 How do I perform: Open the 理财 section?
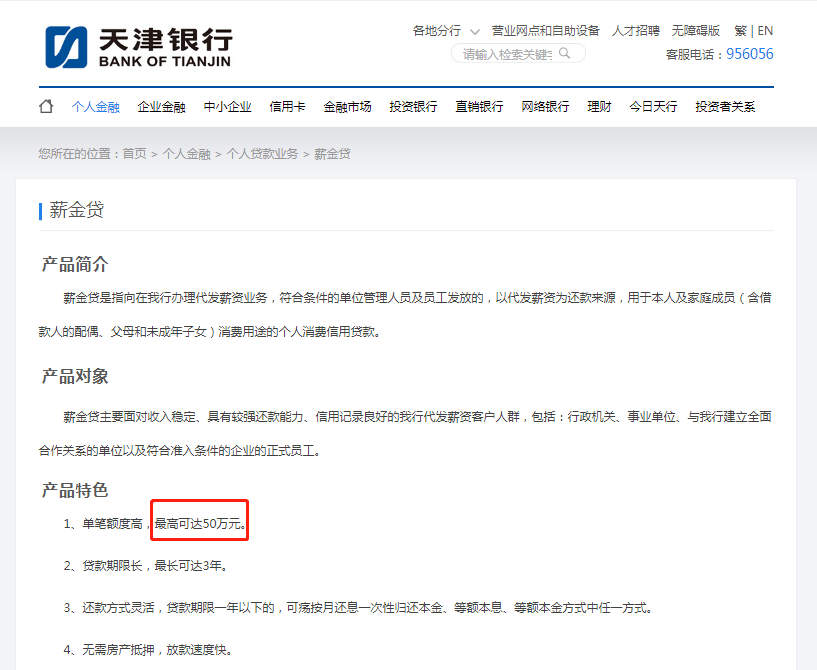[598, 105]
